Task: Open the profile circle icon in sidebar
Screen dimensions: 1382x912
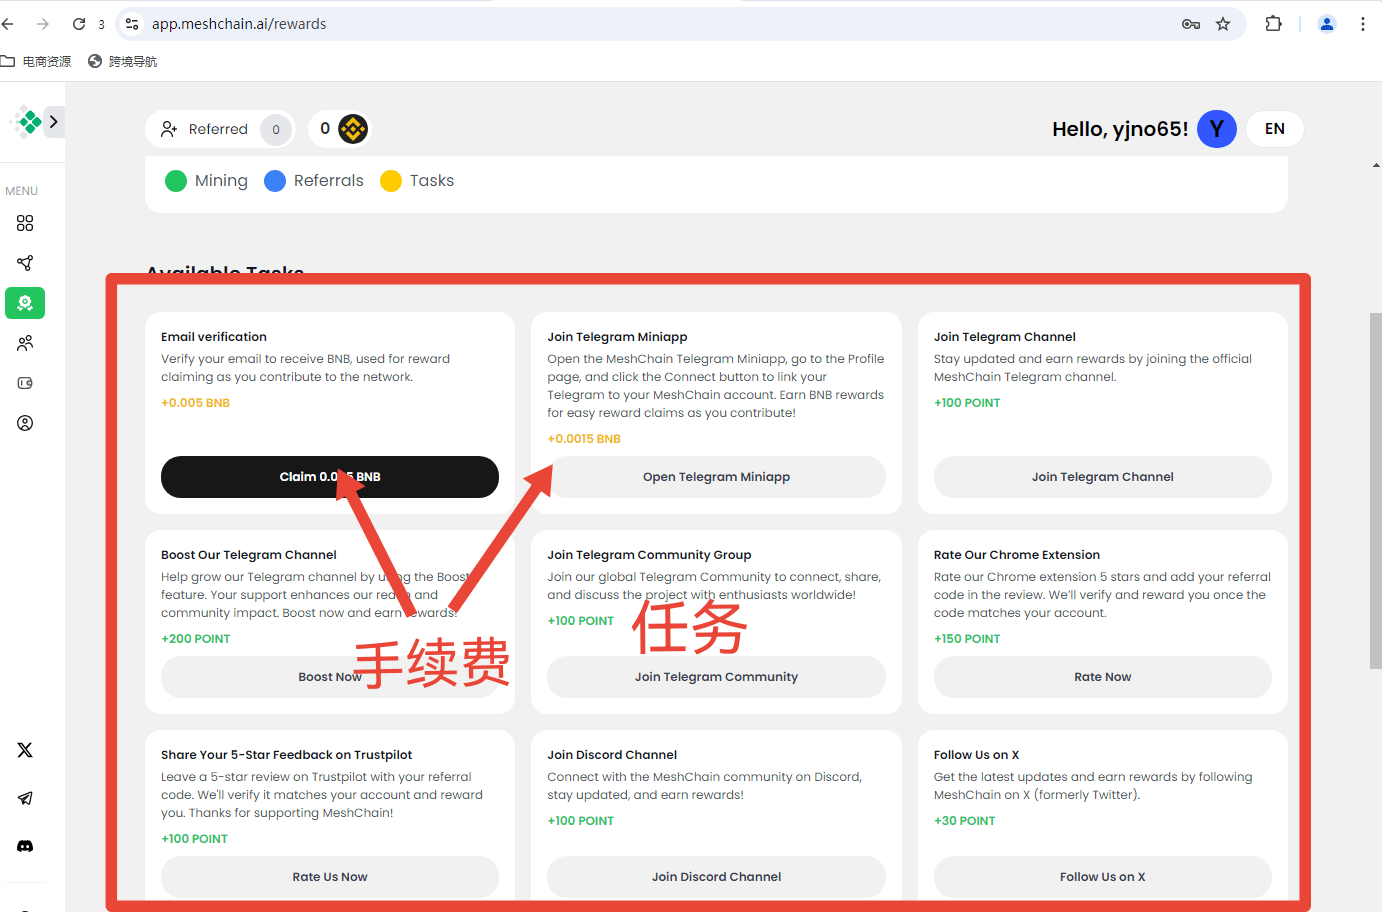Action: (25, 423)
